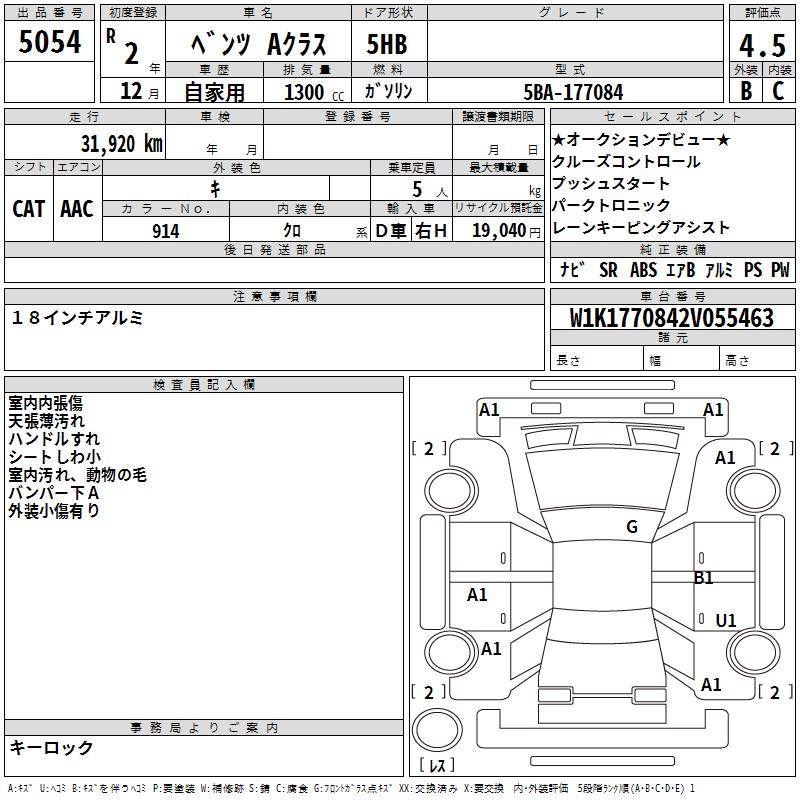This screenshot has height=800, width=800.
Task: Click the G windshield damage mark
Action: [632, 526]
